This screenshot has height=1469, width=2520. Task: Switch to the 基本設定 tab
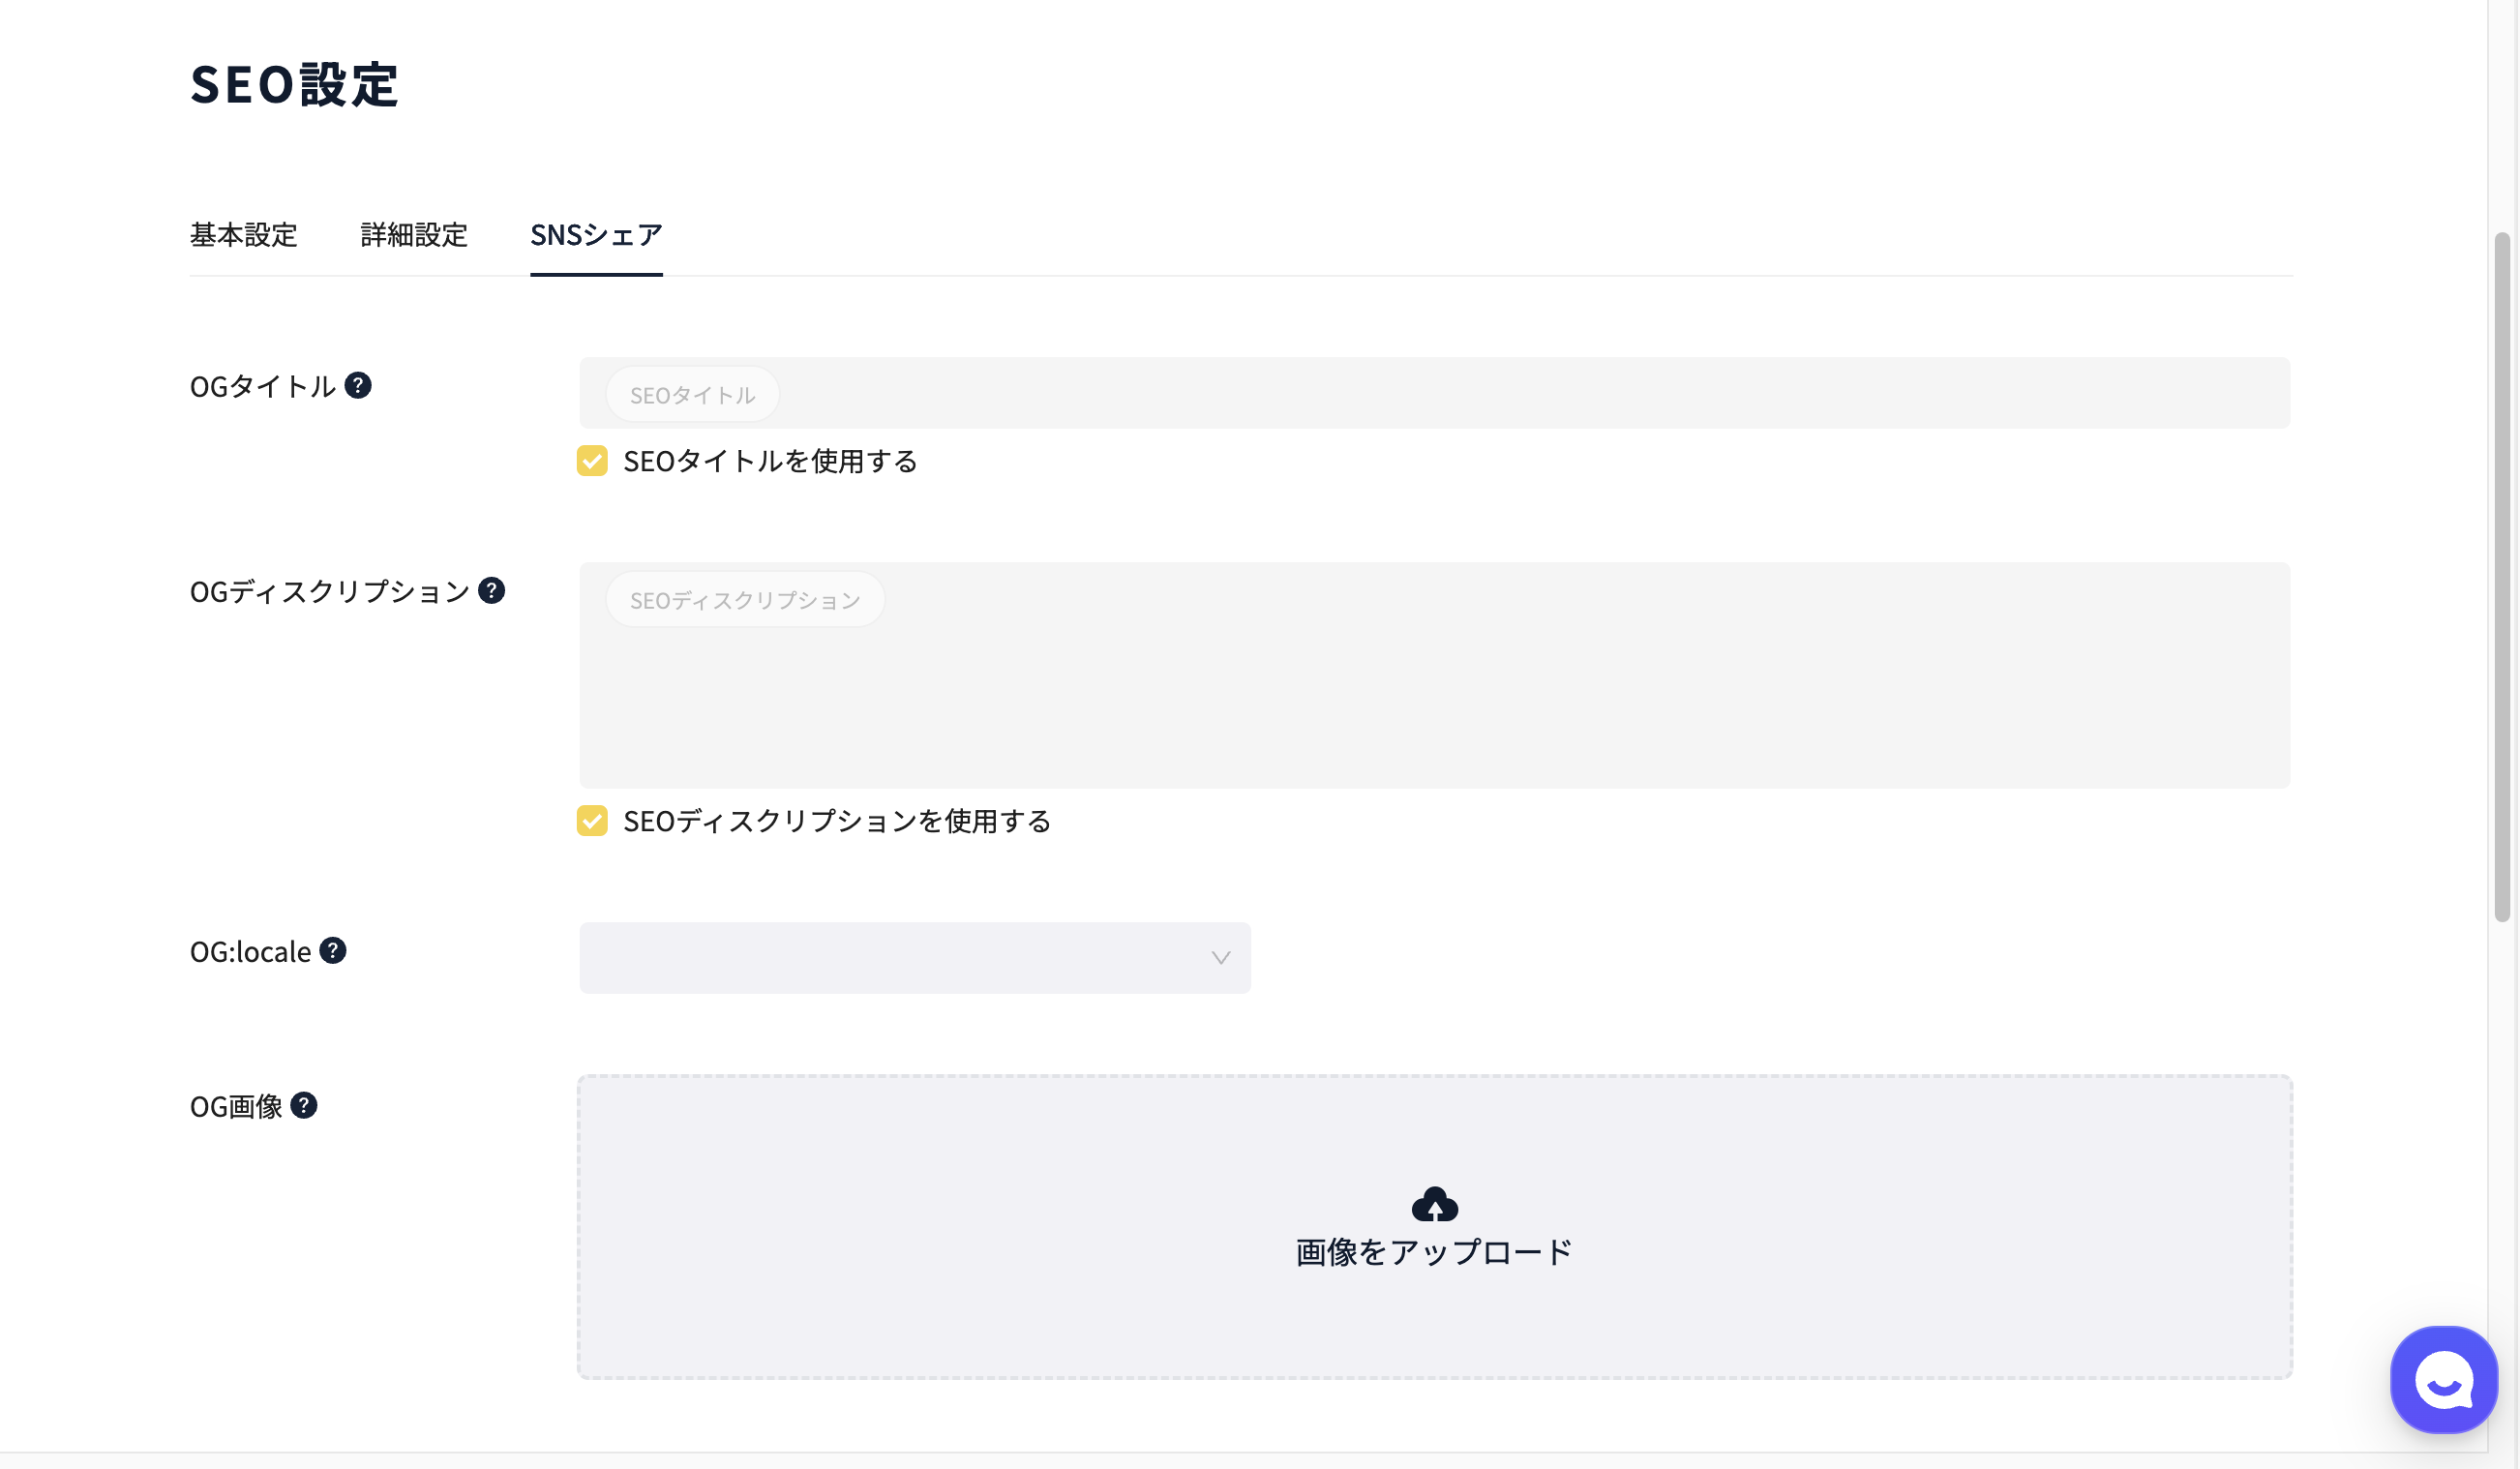[x=244, y=235]
